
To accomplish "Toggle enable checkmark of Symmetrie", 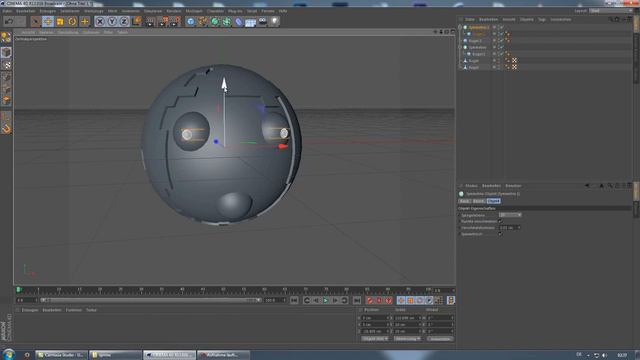I will 501,47.
